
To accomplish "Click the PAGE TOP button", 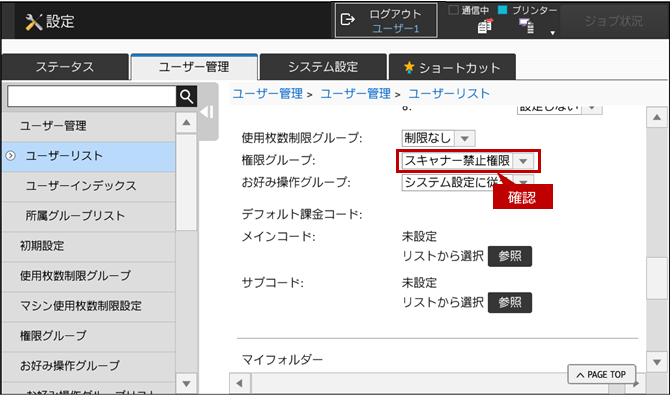I will [x=602, y=375].
